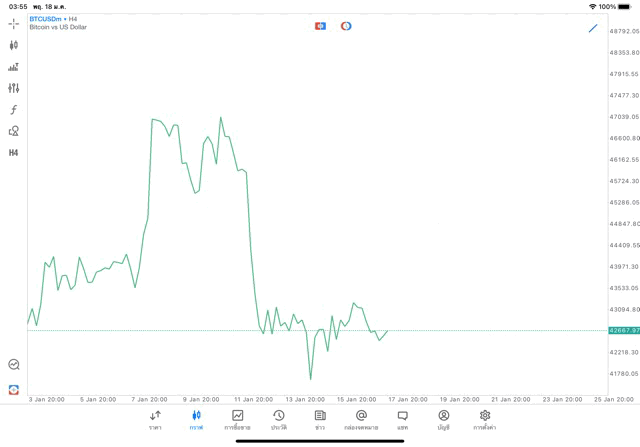Screen dimensions: 640x447
Task: Open chart settings sliders icon
Action: click(x=14, y=88)
